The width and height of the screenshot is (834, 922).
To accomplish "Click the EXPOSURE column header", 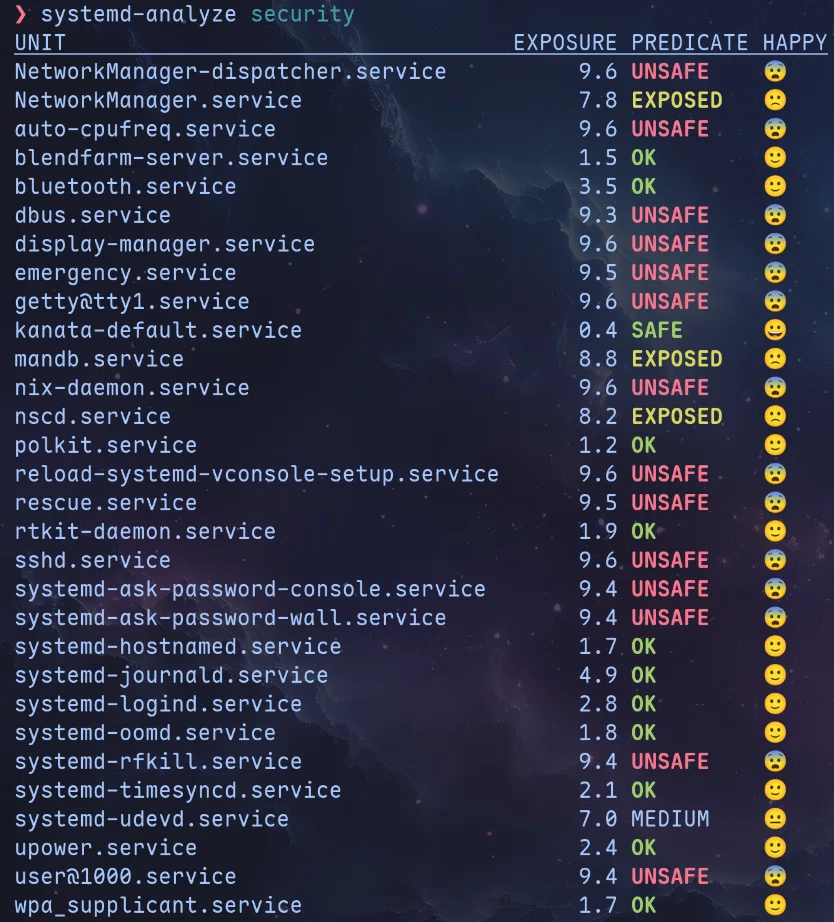I will [565, 43].
